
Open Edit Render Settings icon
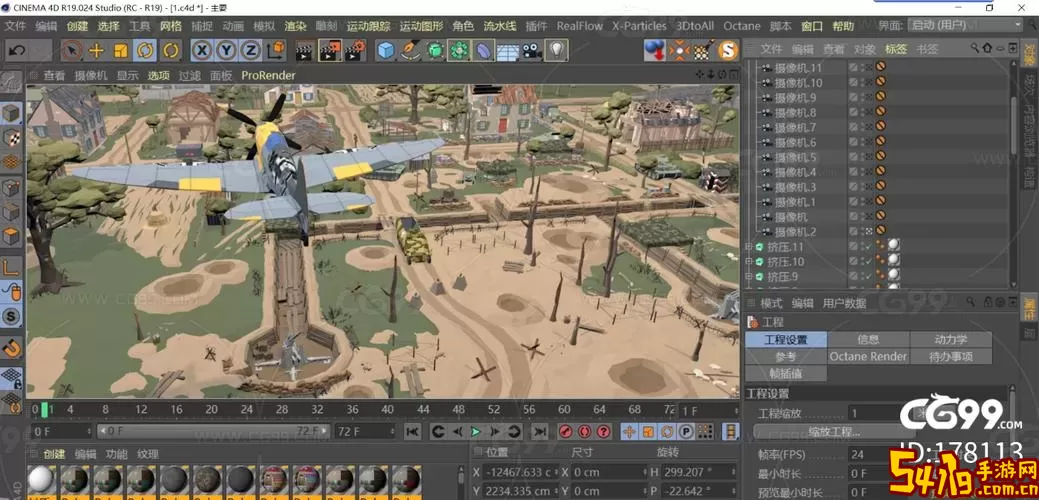[x=355, y=50]
